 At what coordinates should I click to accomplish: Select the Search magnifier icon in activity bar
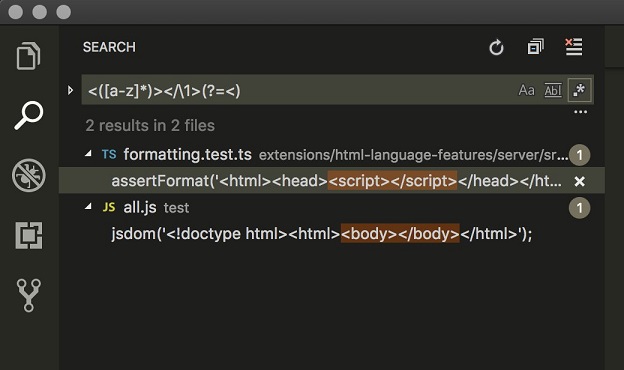coord(29,115)
